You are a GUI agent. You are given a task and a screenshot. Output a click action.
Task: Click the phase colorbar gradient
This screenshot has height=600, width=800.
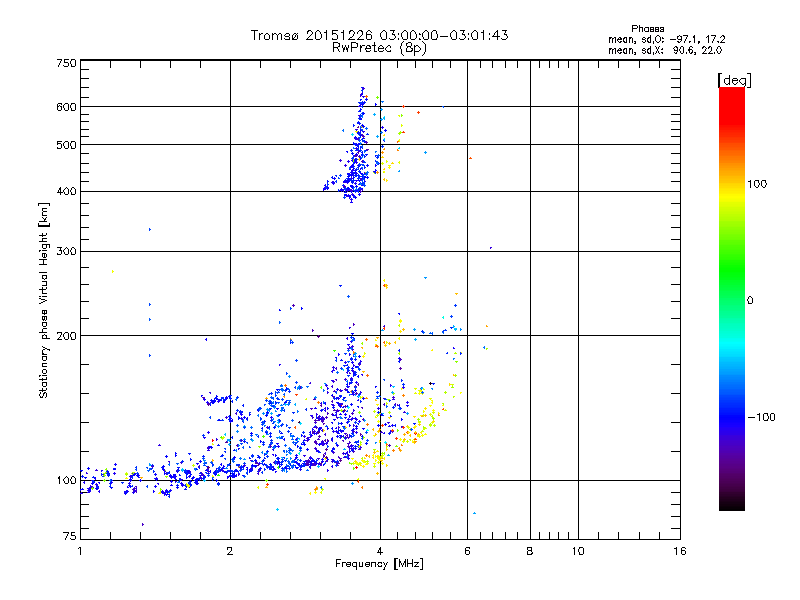point(732,298)
